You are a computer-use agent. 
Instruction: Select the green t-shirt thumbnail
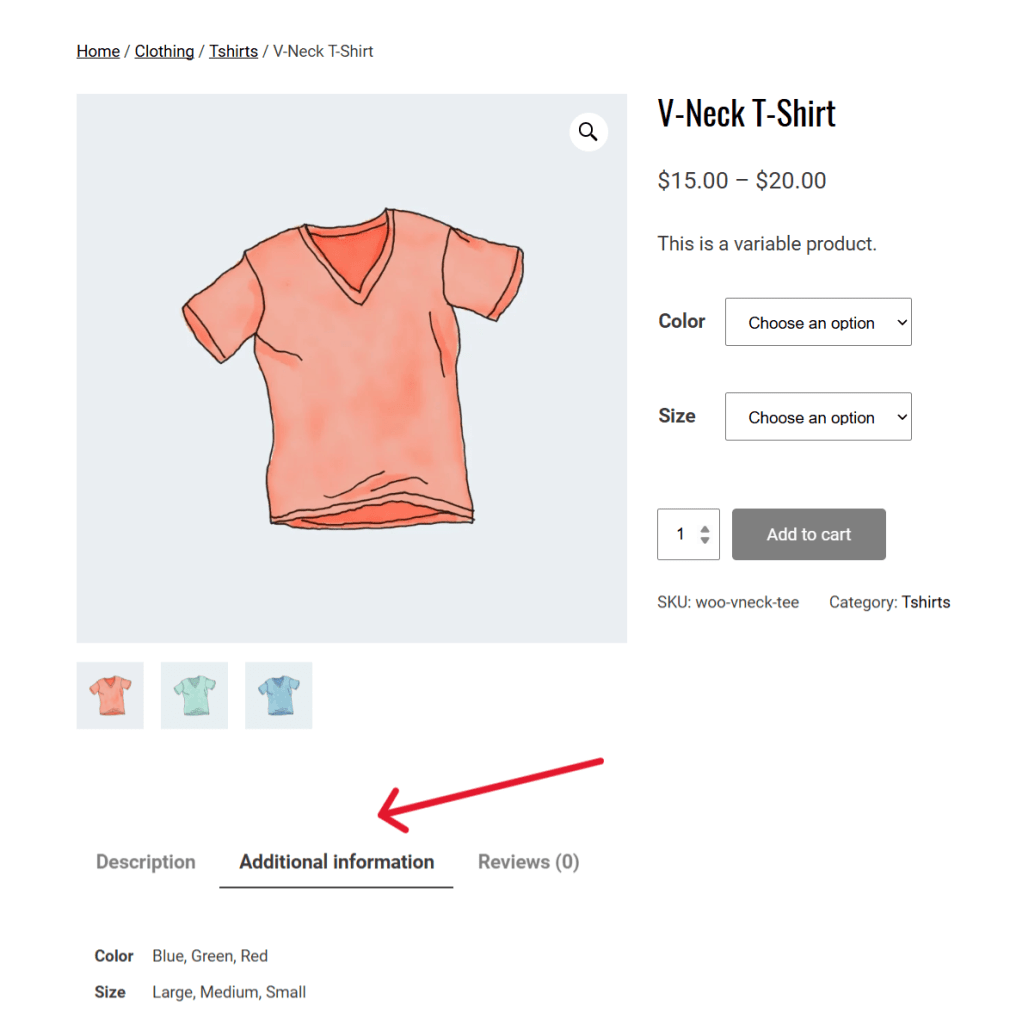coord(194,695)
